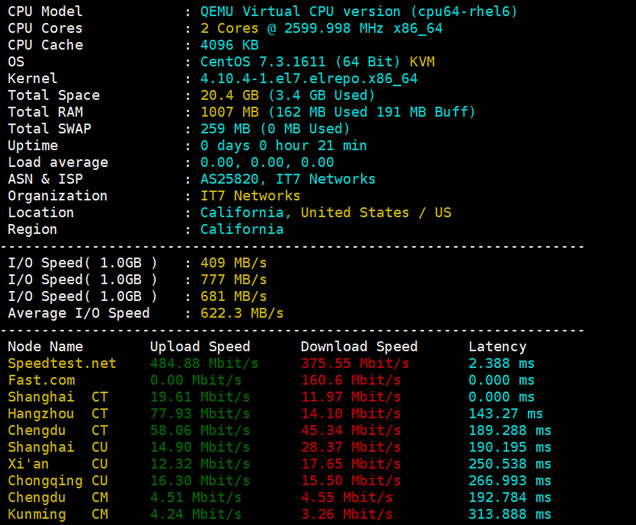Click the CPU model value 'QEMU Virtual CPU version (cpu64-rhel6)'
Image resolution: width=636 pixels, height=525 pixels.
click(359, 11)
